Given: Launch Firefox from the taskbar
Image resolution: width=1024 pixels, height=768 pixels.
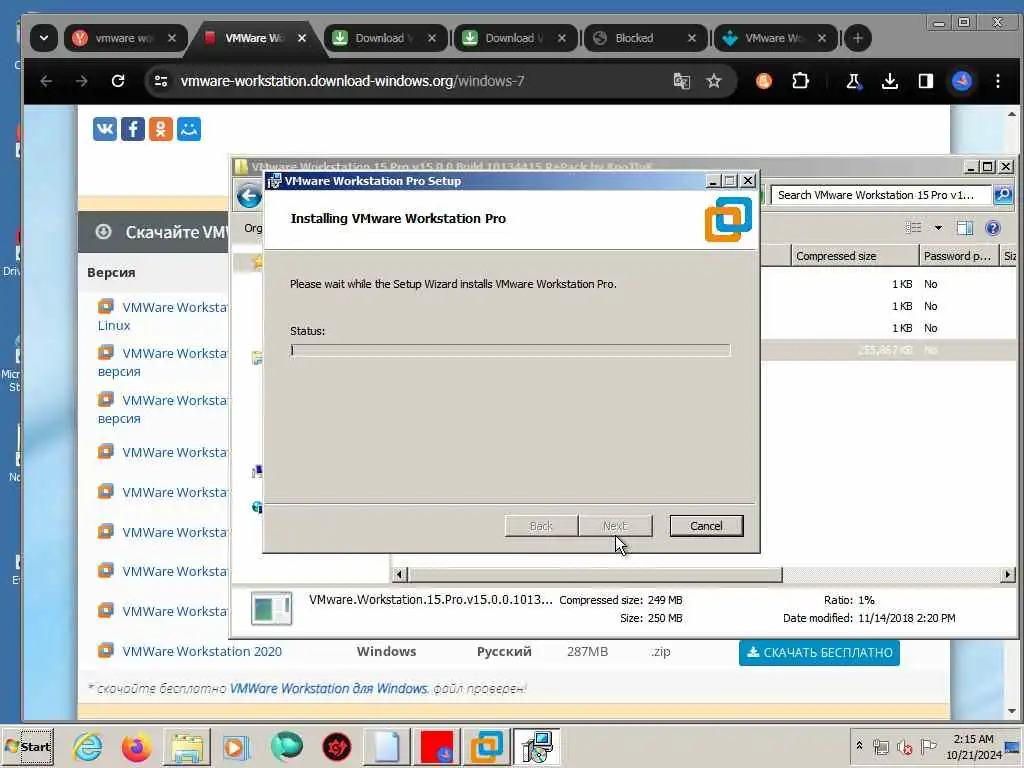Looking at the screenshot, I should click(x=136, y=746).
